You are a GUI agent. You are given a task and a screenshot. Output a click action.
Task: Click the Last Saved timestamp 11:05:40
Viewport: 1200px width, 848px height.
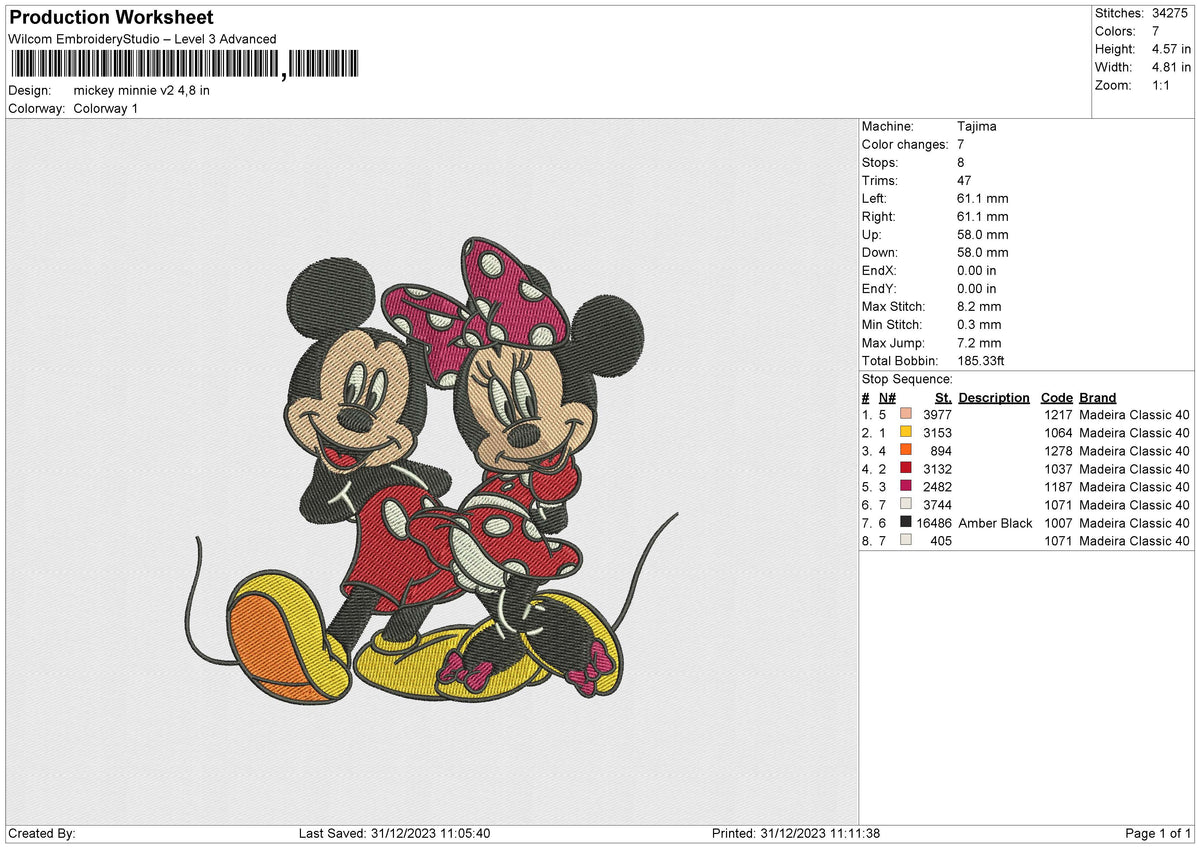click(x=464, y=833)
